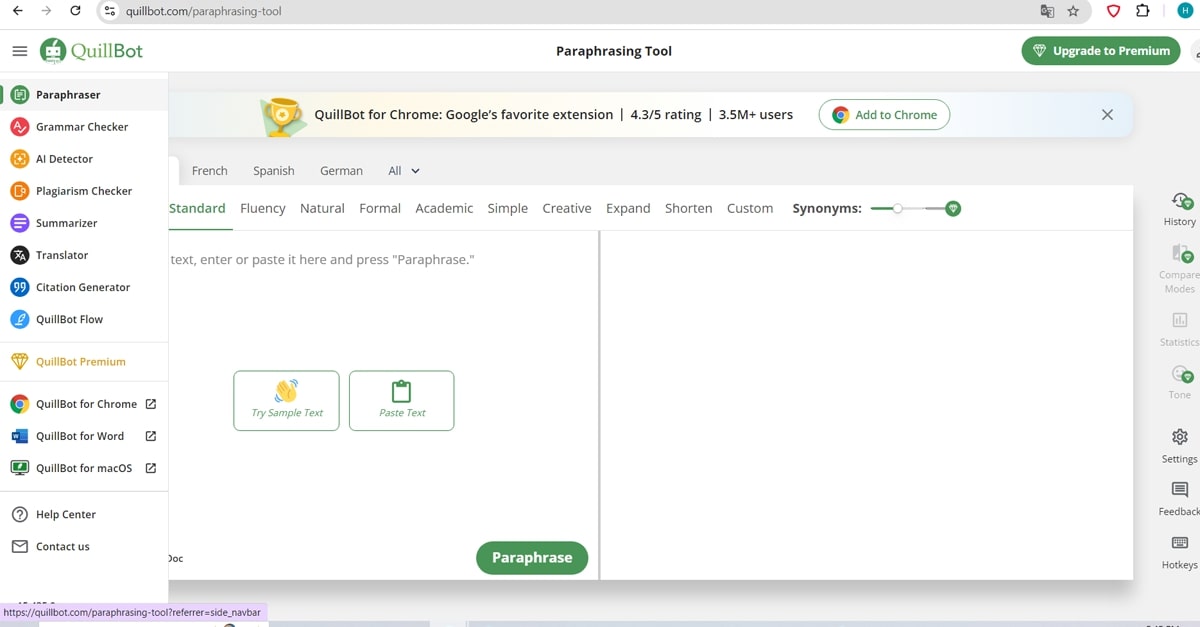Screen dimensions: 1200x627
Task: Switch to the Academic mode tab
Action: [444, 208]
